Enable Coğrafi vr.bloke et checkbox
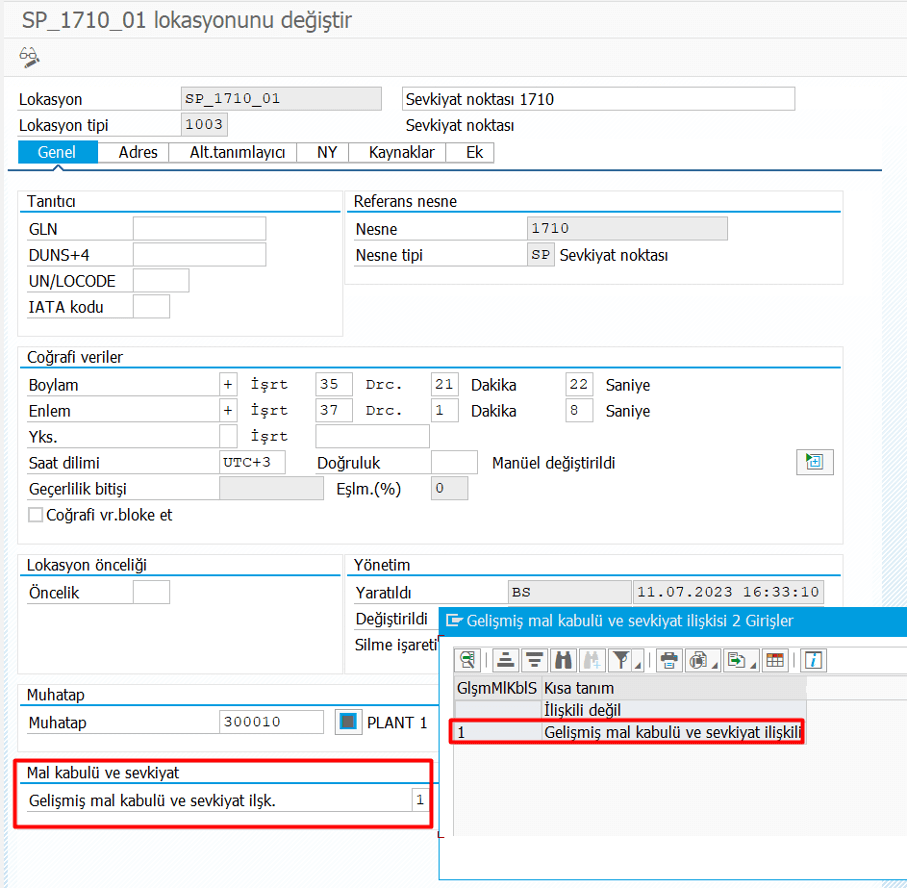 [36, 515]
